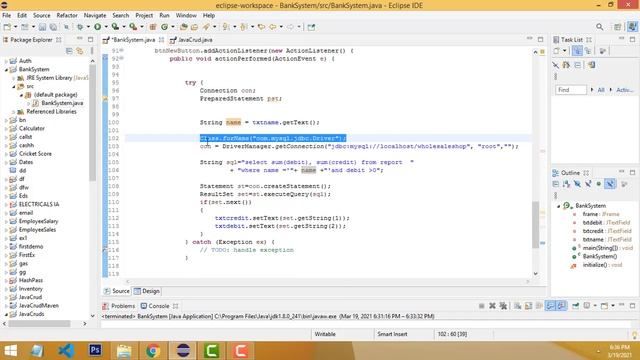Click the Find field in Task List

[571, 90]
